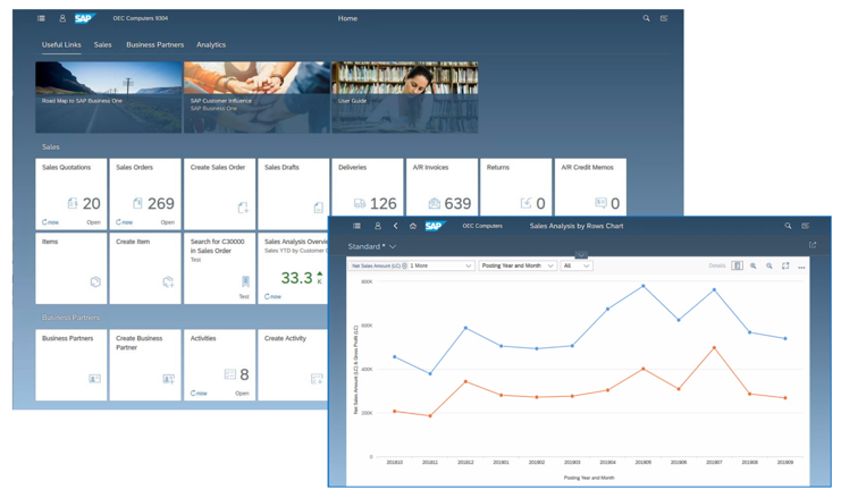The height and width of the screenshot is (498, 841).
Task: Zoom out on the chart
Action: coord(770,266)
